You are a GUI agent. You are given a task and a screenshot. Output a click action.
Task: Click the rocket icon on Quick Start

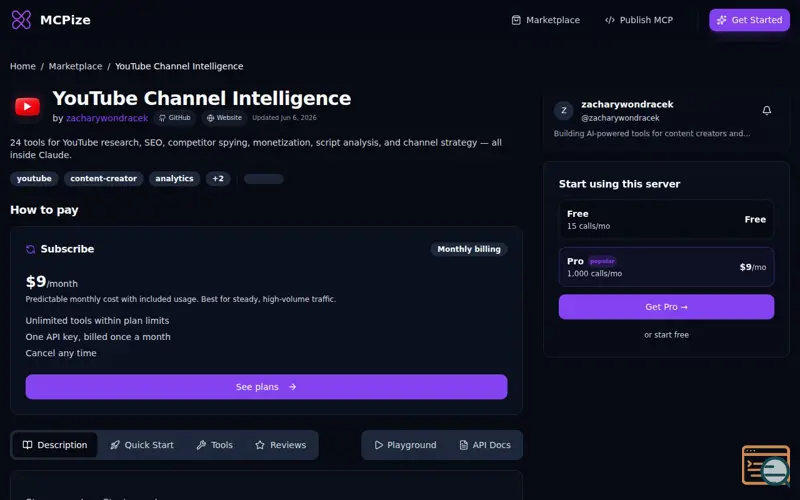coord(115,445)
